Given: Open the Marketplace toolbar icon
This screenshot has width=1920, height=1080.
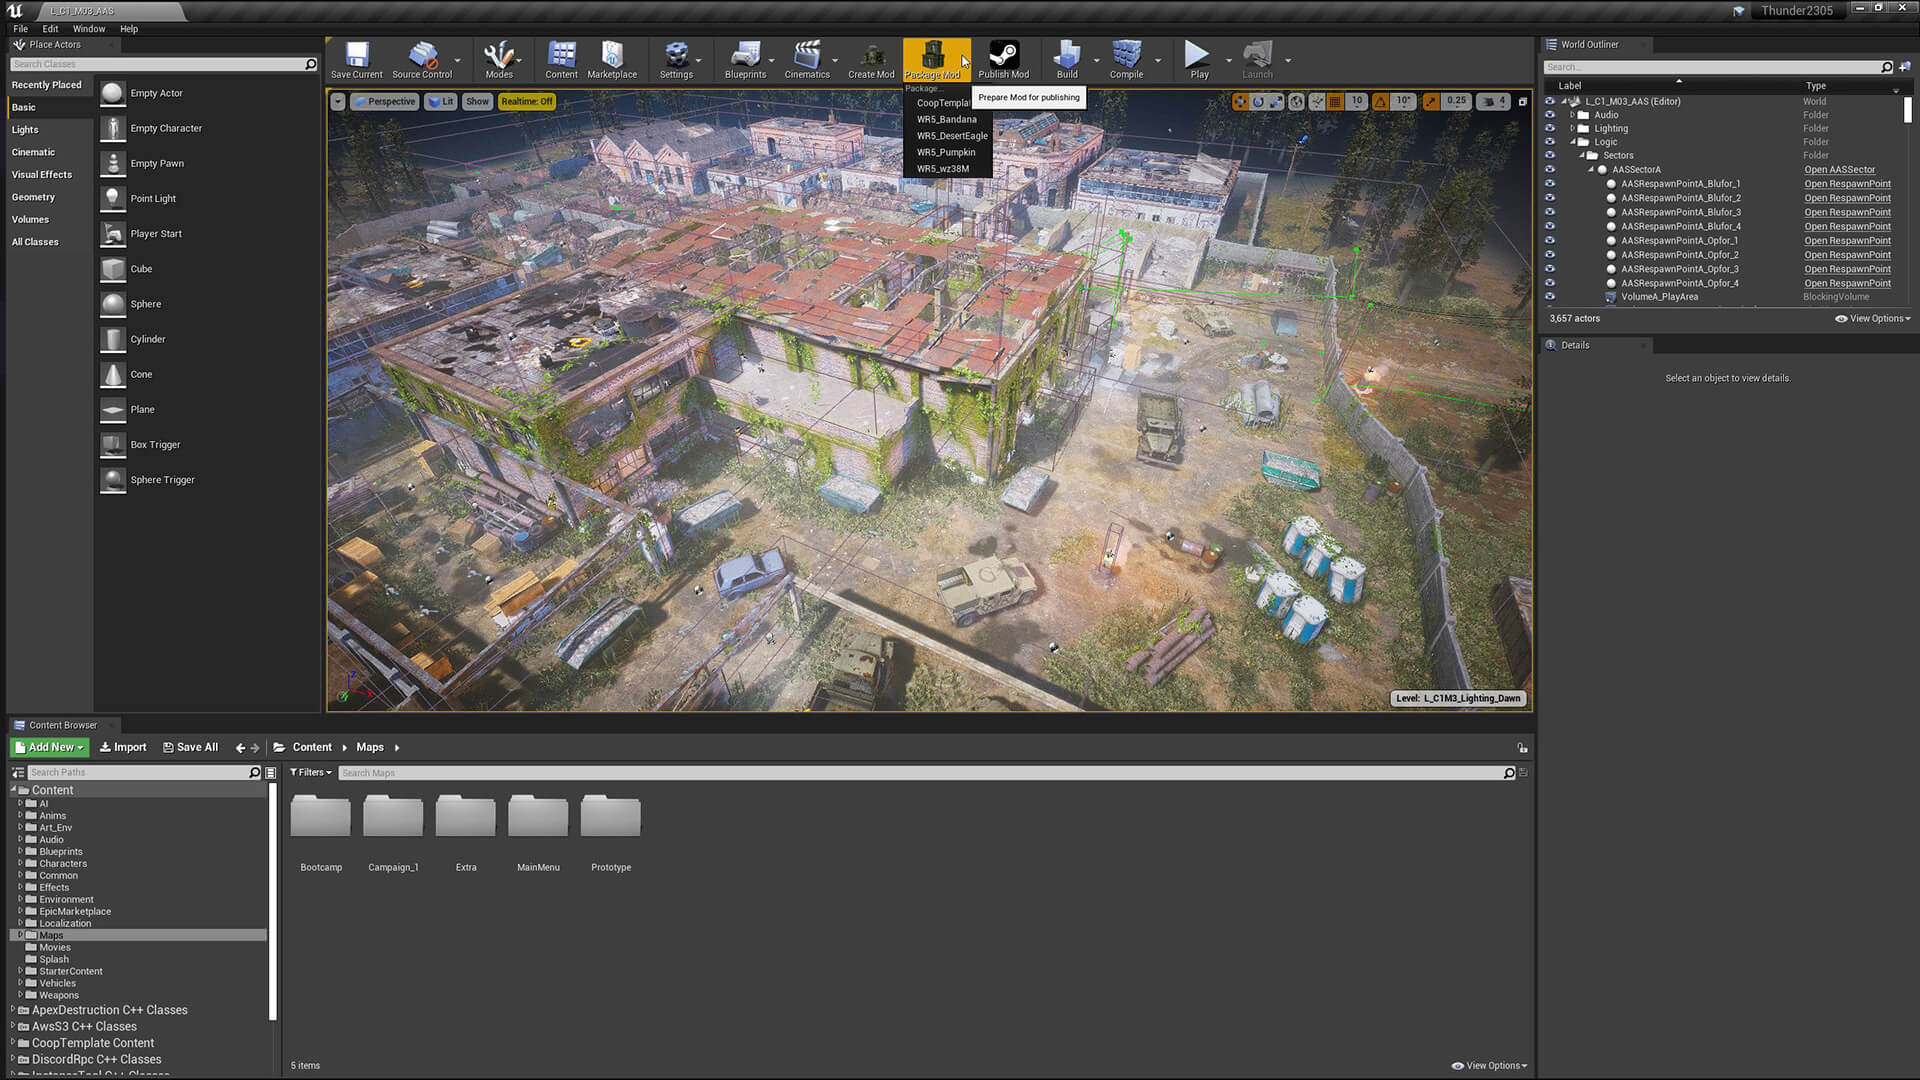Looking at the screenshot, I should (612, 60).
